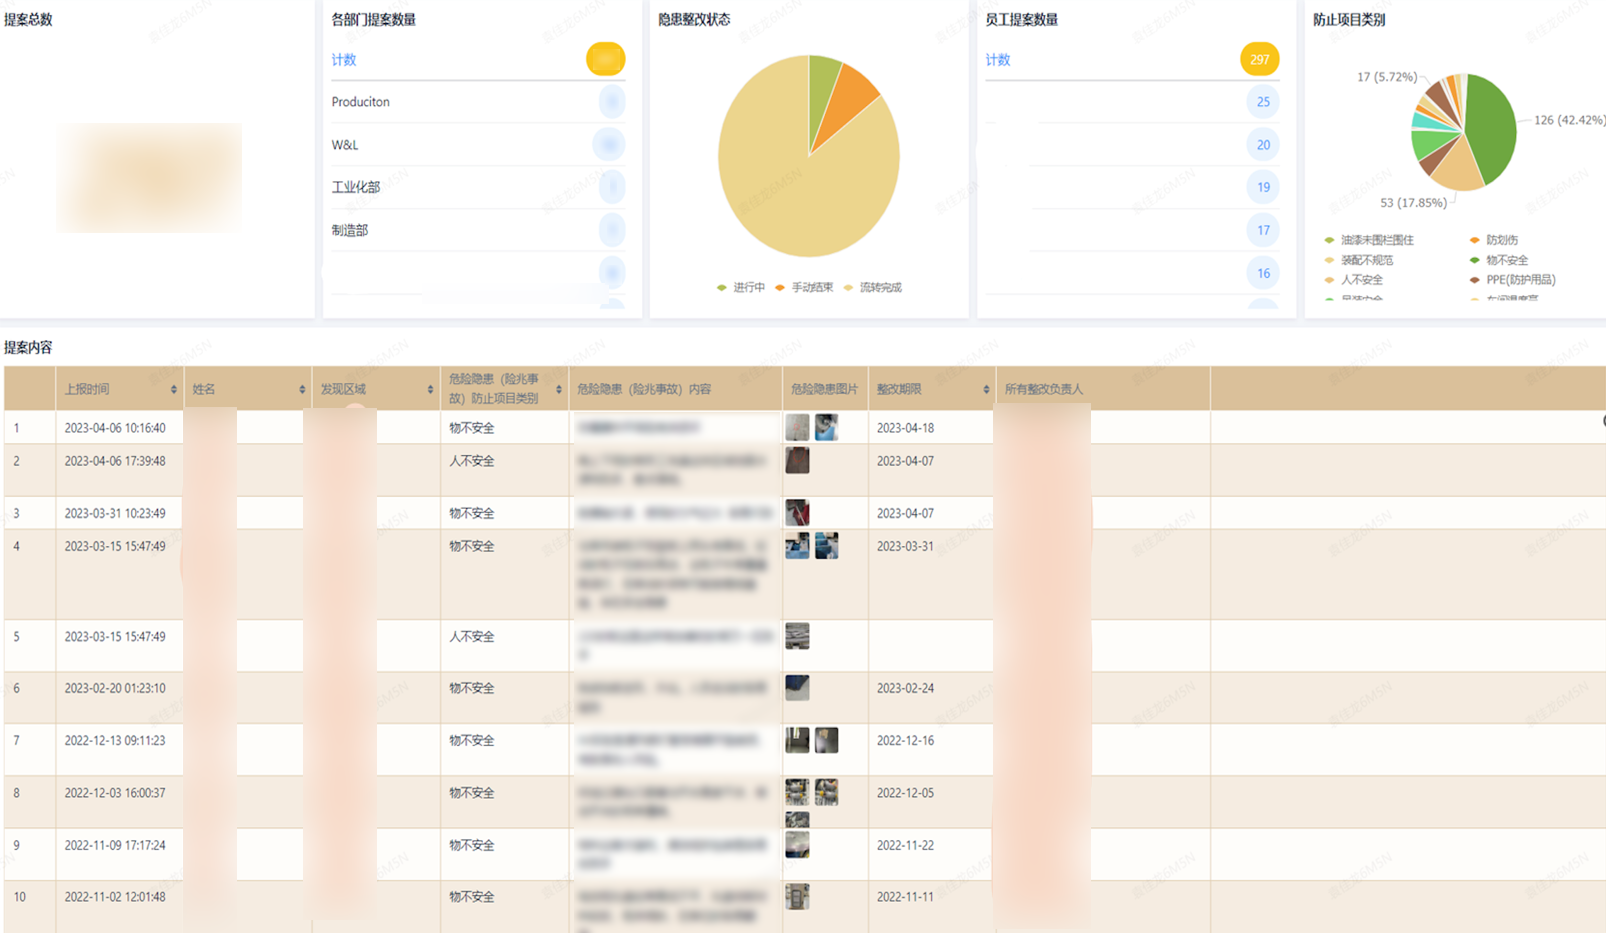Click 计数 link in 员工提案数量 panel
Viewport: 1608px width, 933px height.
(x=998, y=60)
